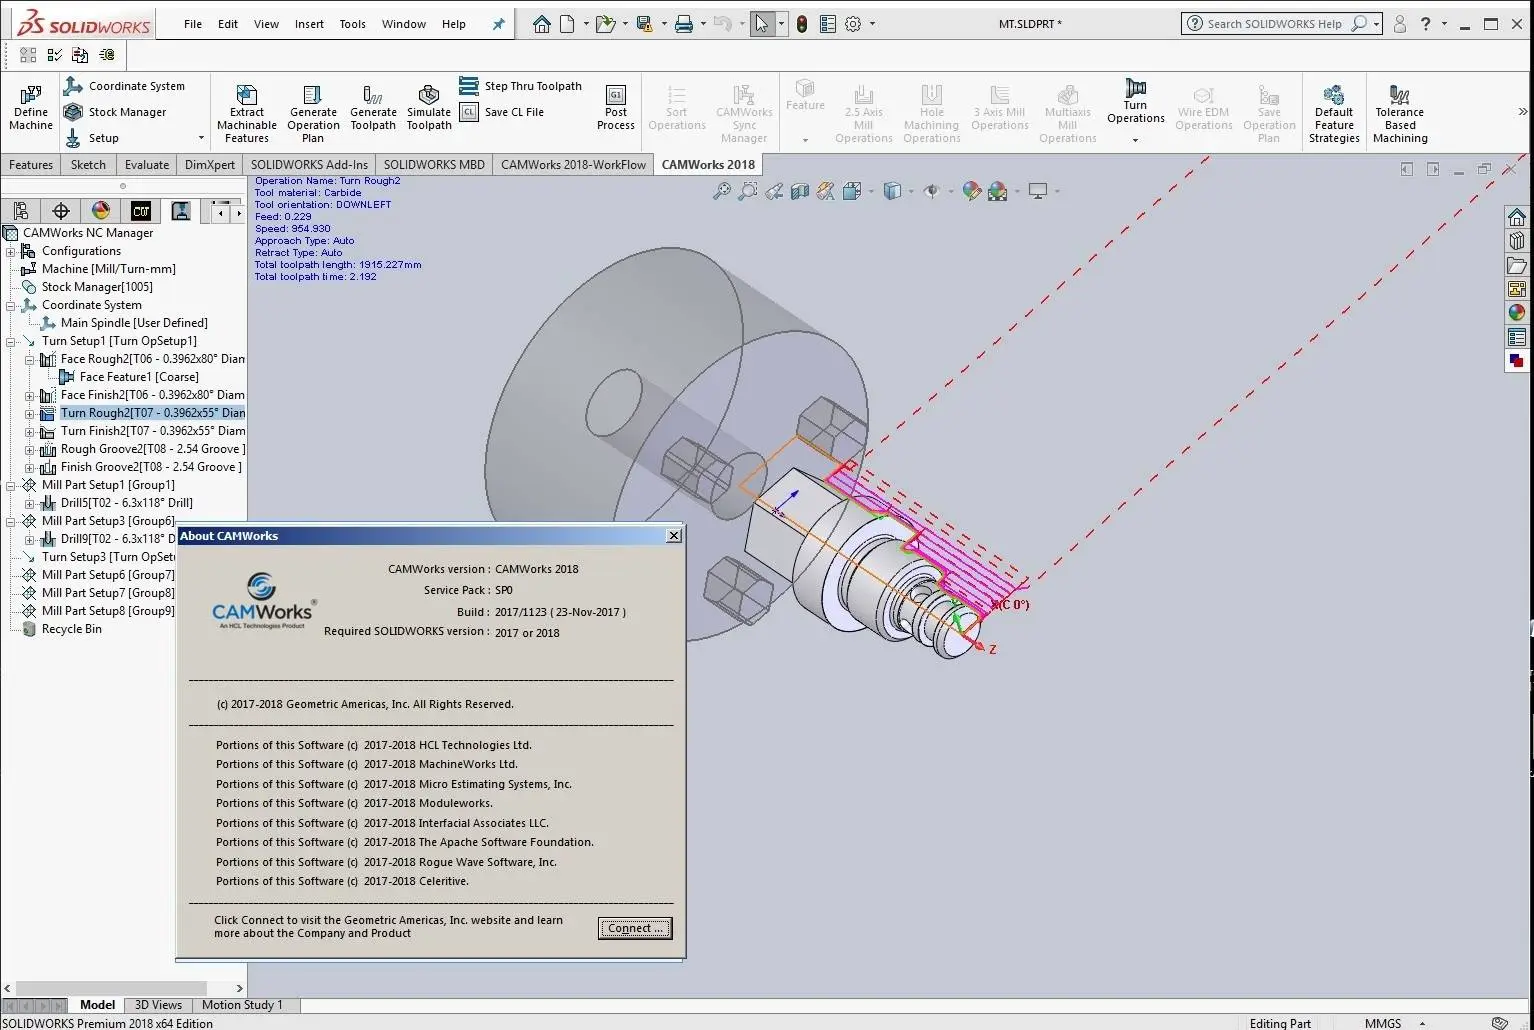This screenshot has width=1534, height=1030.
Task: Expand the Rough Groove2 operation
Action: (30, 449)
